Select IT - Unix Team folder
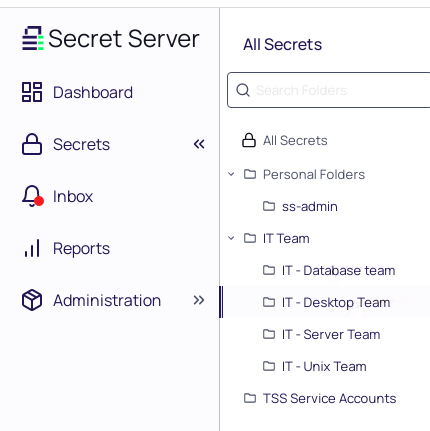 pos(324,366)
